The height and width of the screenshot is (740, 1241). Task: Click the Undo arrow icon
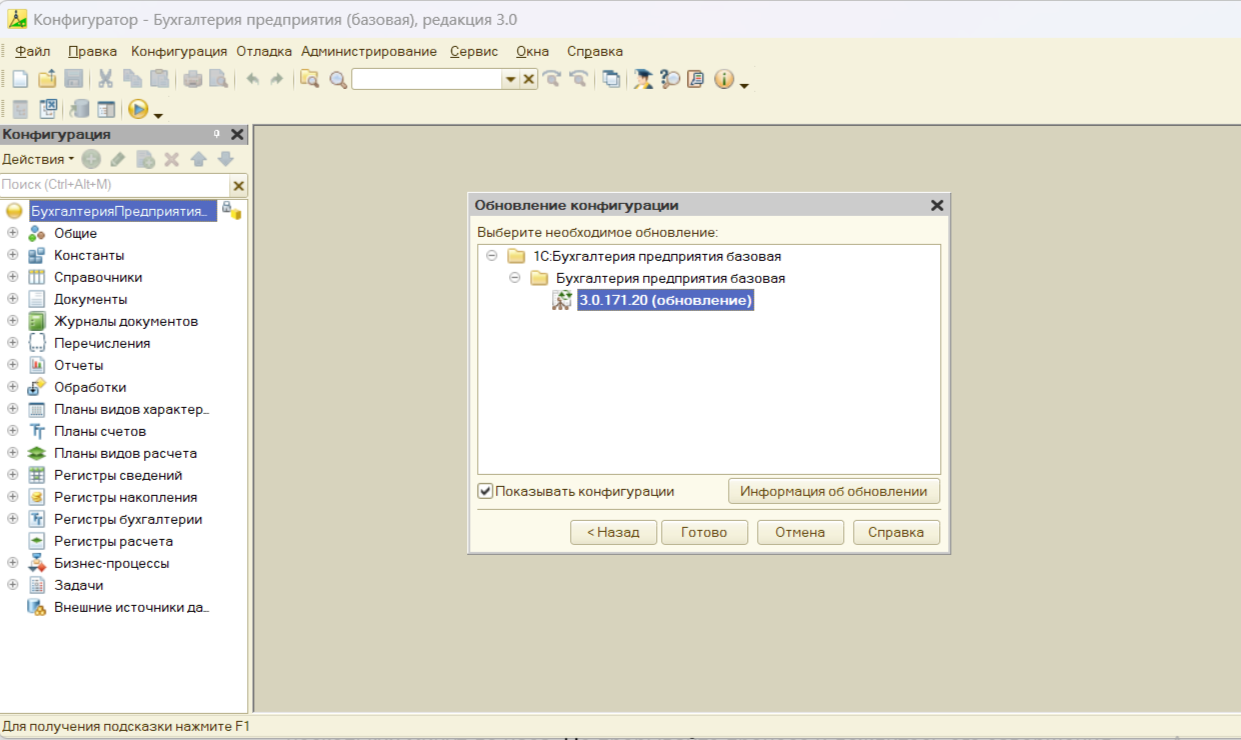[252, 79]
